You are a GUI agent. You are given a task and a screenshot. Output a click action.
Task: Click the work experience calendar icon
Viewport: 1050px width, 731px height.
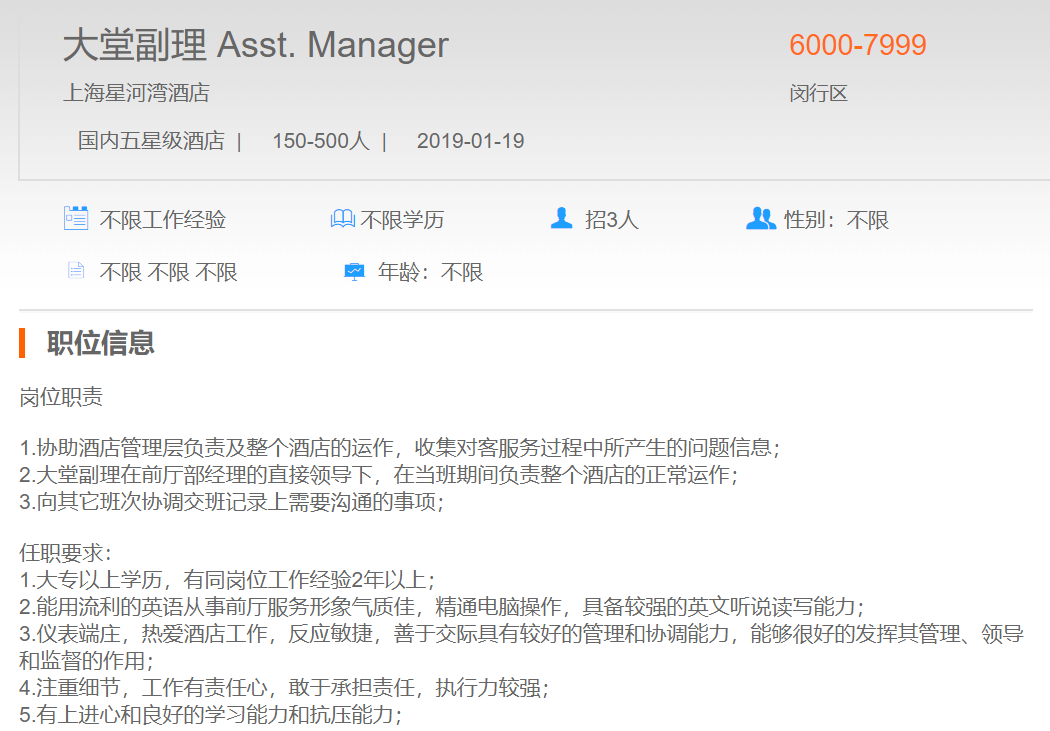click(76, 218)
